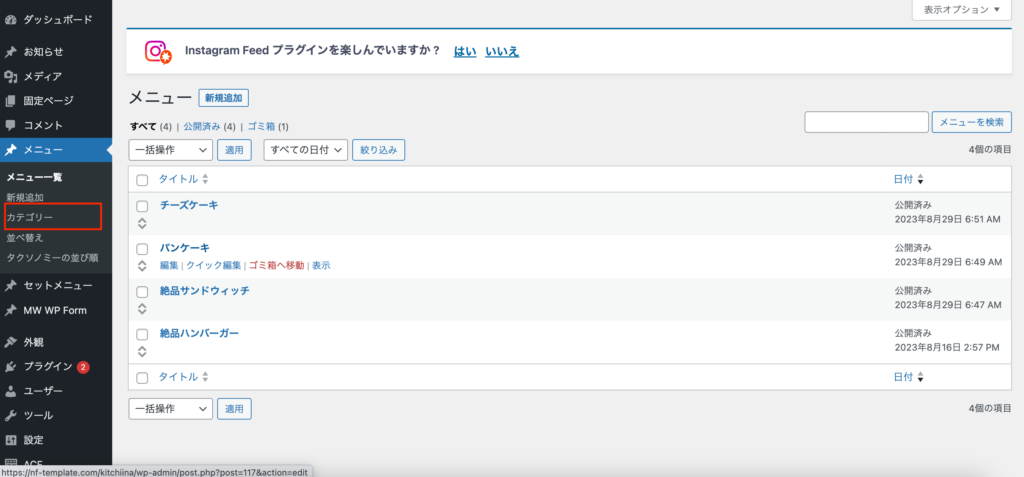
Task: Open the チーズケーキ post title
Action: click(189, 205)
